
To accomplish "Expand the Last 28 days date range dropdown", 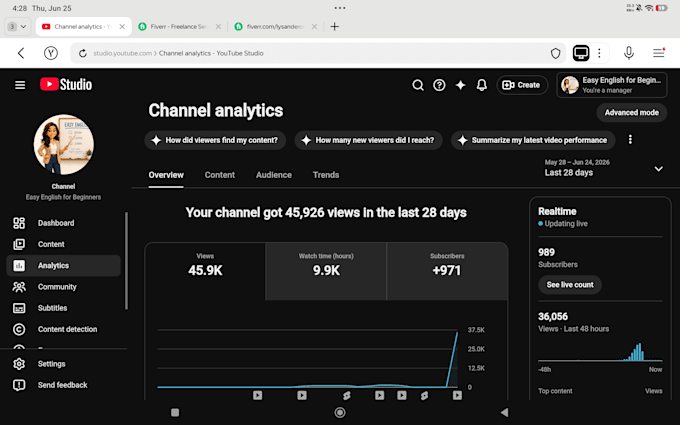I will tap(604, 168).
